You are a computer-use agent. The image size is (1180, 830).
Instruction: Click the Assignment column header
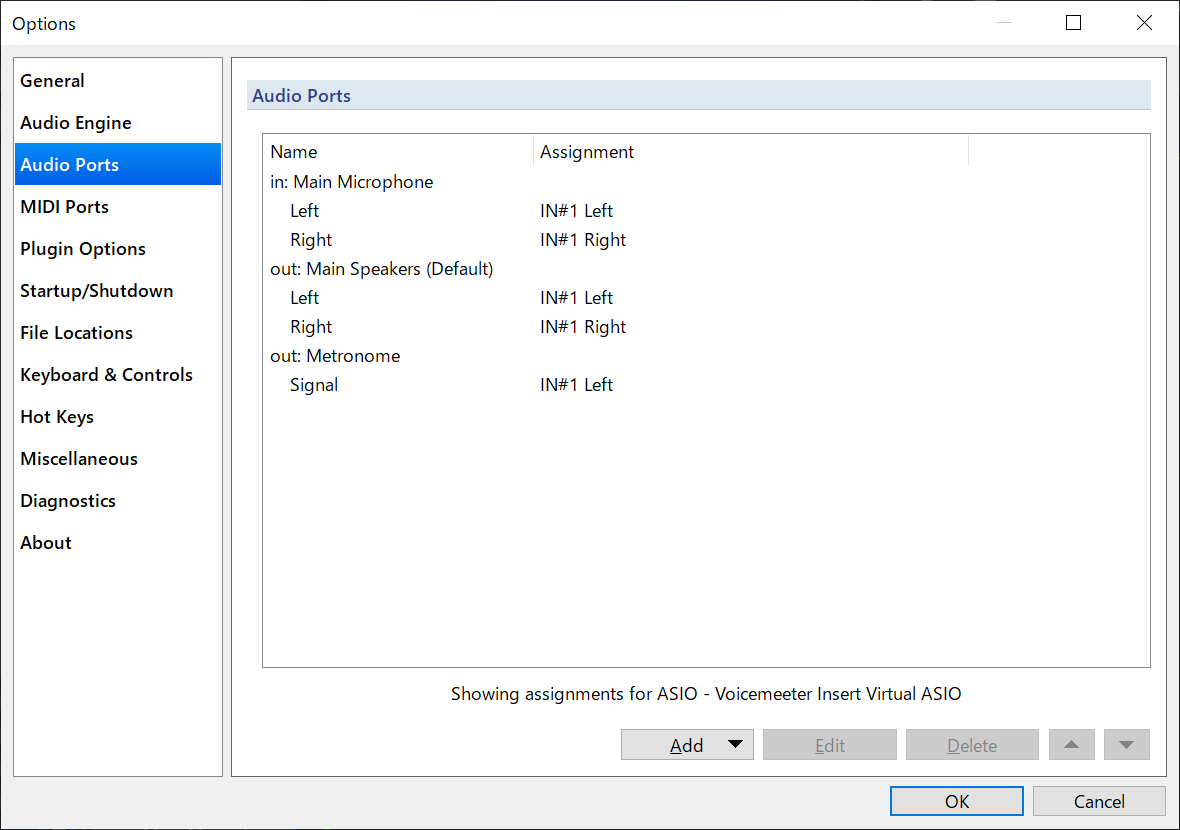tap(587, 152)
